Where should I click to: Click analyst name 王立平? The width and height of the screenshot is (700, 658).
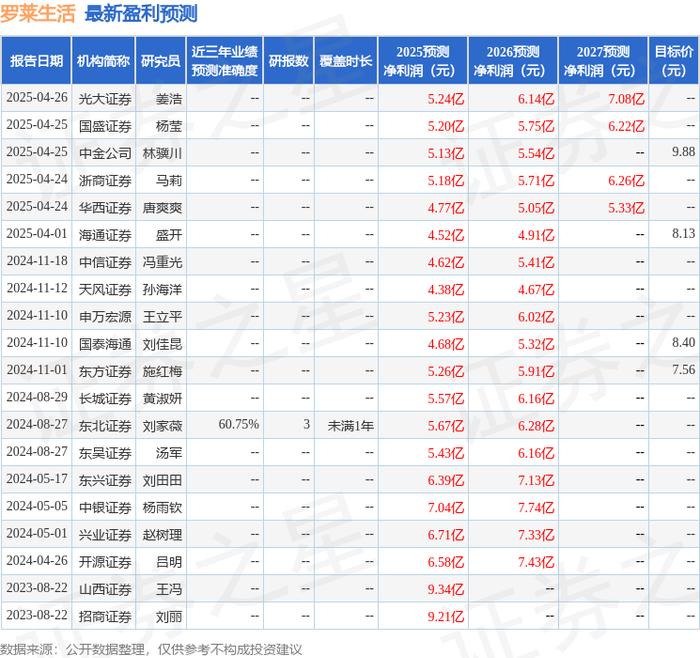pos(162,317)
